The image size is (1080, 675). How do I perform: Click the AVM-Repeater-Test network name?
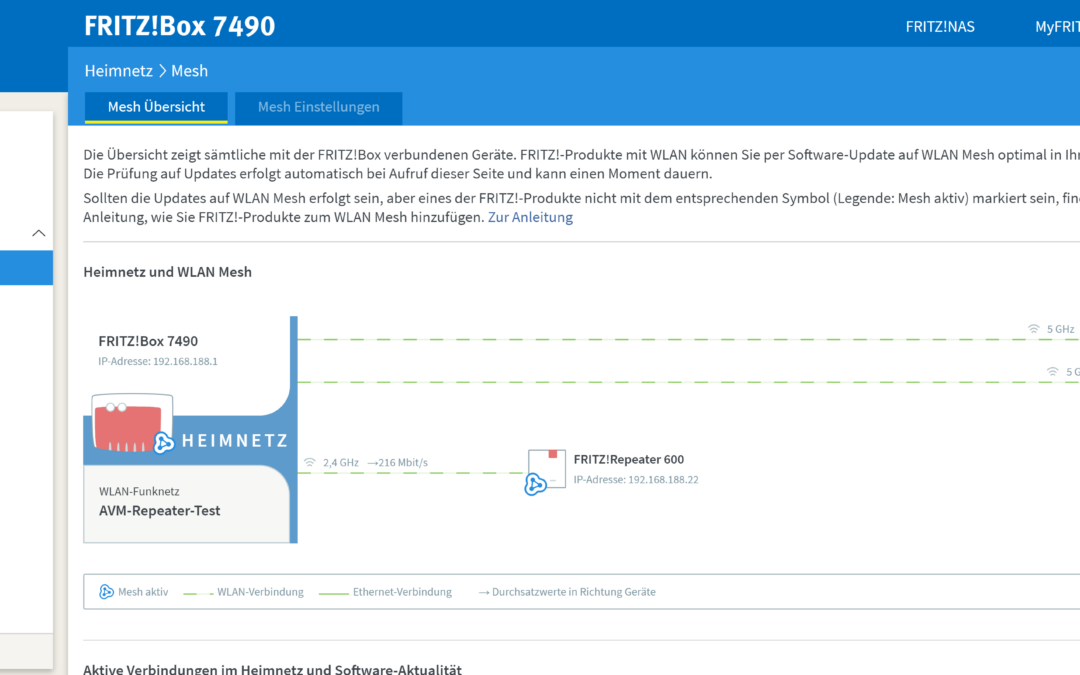pos(160,511)
